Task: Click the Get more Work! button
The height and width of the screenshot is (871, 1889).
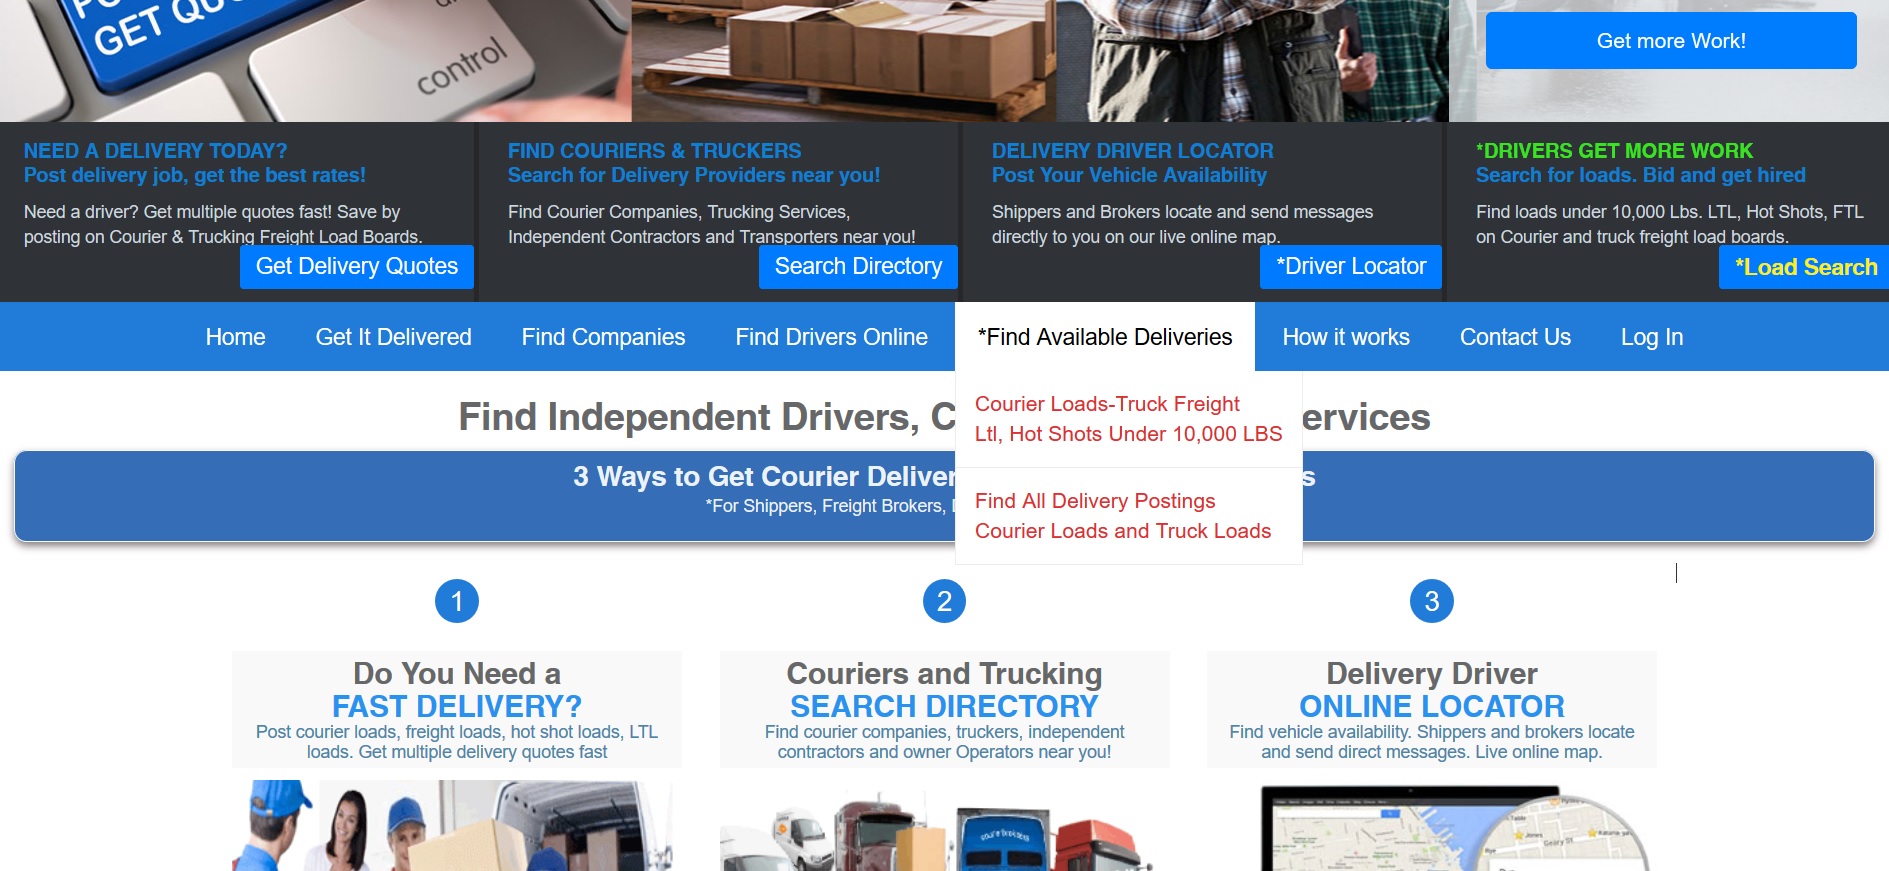Action: (1671, 41)
